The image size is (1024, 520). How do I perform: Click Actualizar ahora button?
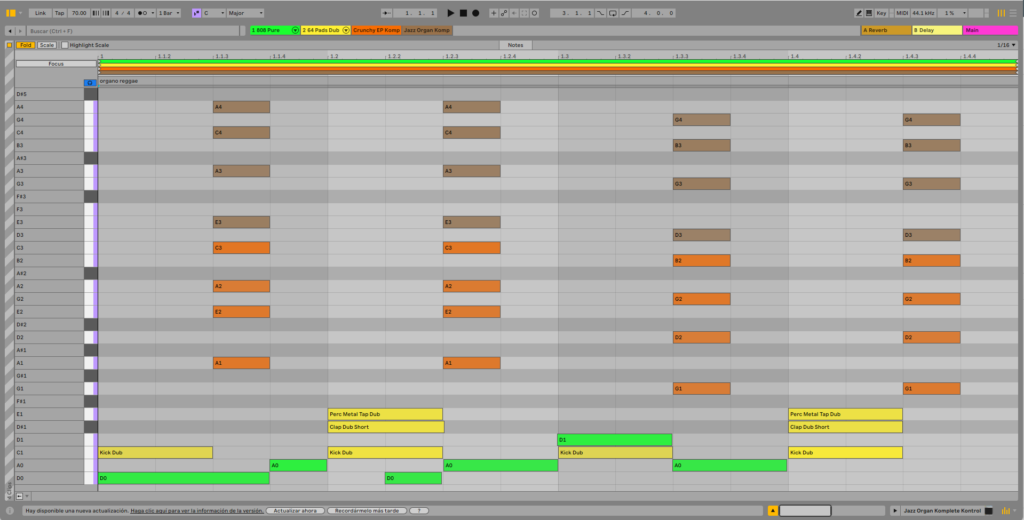(x=295, y=511)
